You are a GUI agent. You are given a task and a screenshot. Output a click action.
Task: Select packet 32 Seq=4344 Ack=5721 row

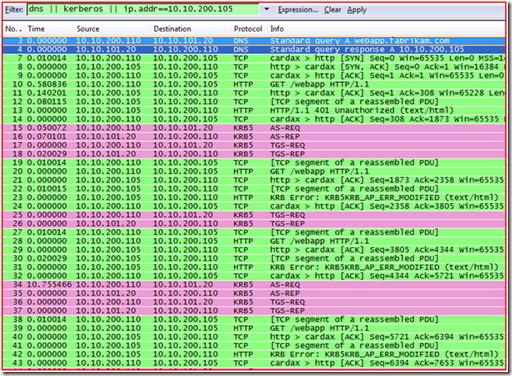click(254, 276)
